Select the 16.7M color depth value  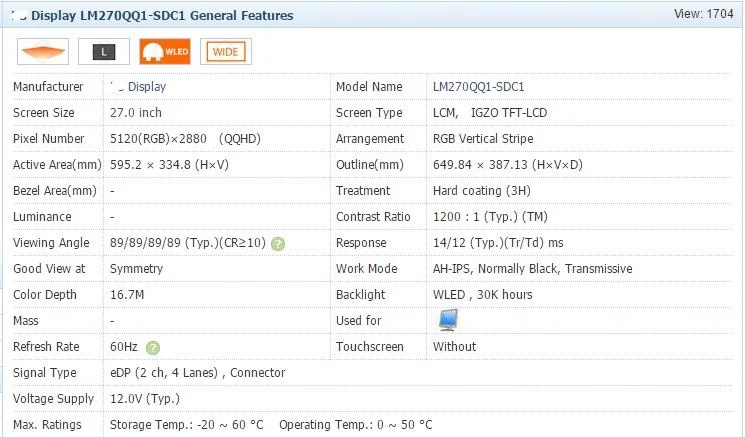coord(127,294)
